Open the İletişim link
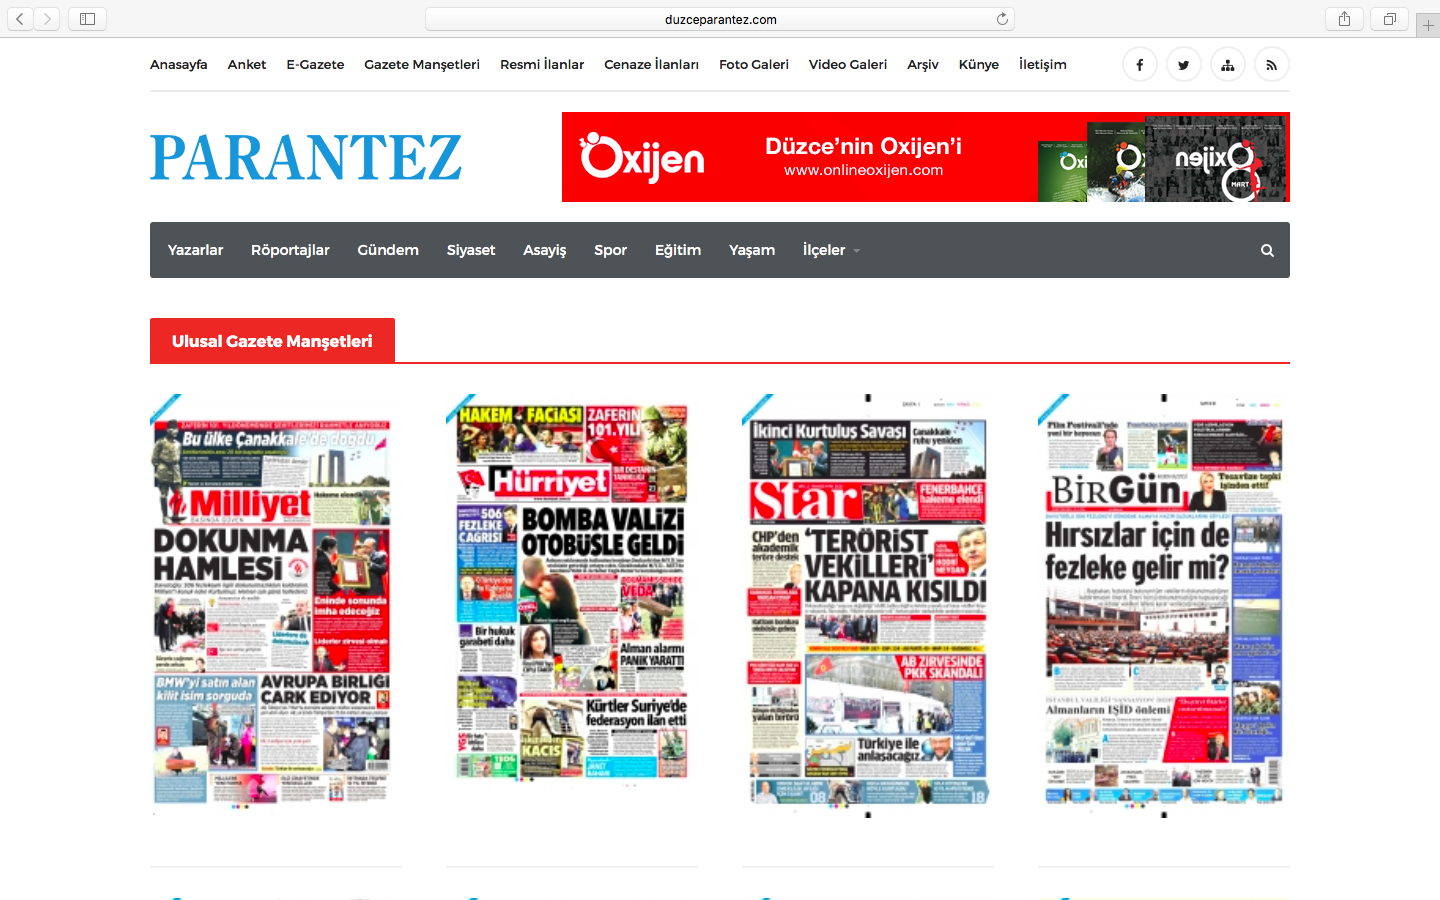 pyautogui.click(x=1043, y=65)
